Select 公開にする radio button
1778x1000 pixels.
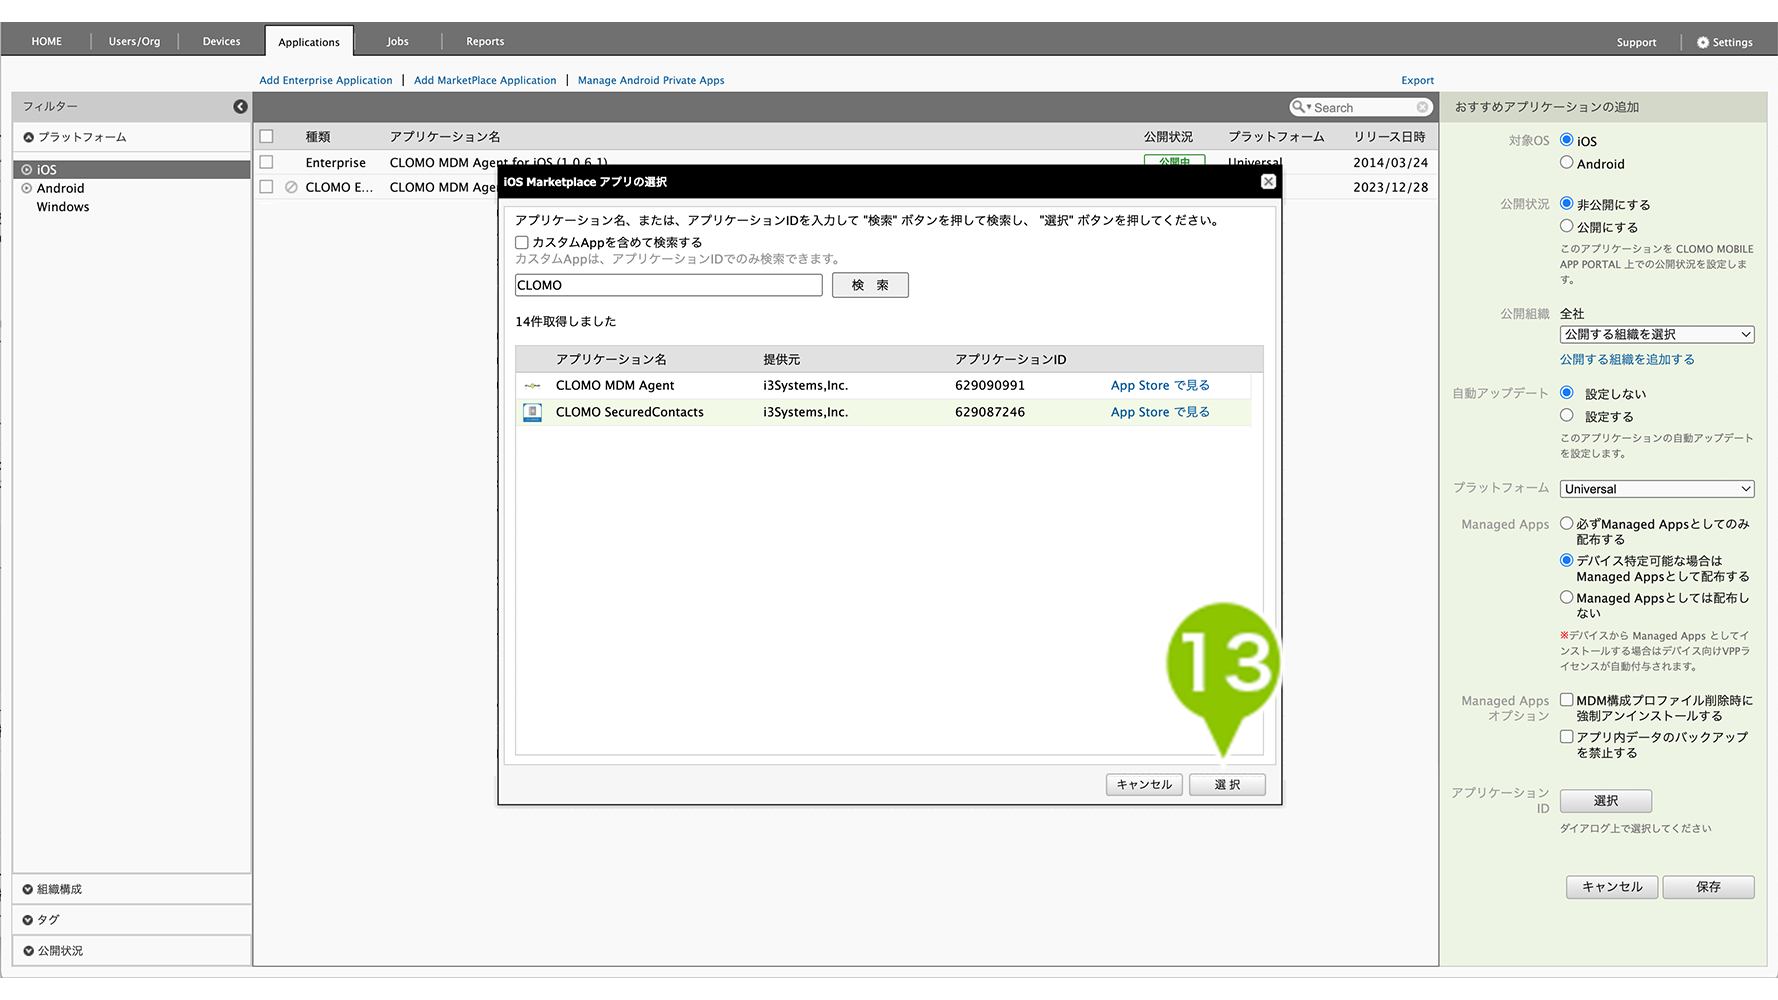coord(1567,226)
